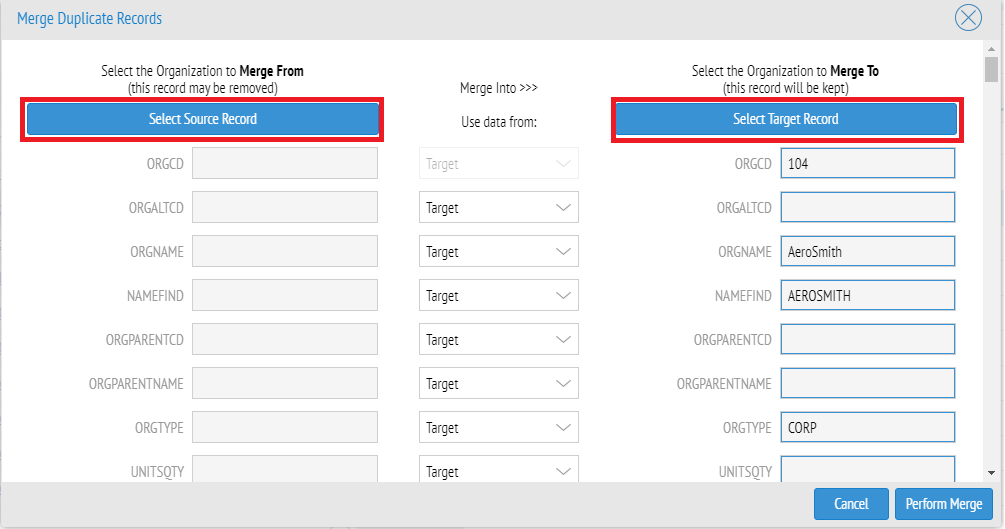This screenshot has width=1005, height=529.
Task: Click the target ORGPARENTCD input field
Action: 868,340
